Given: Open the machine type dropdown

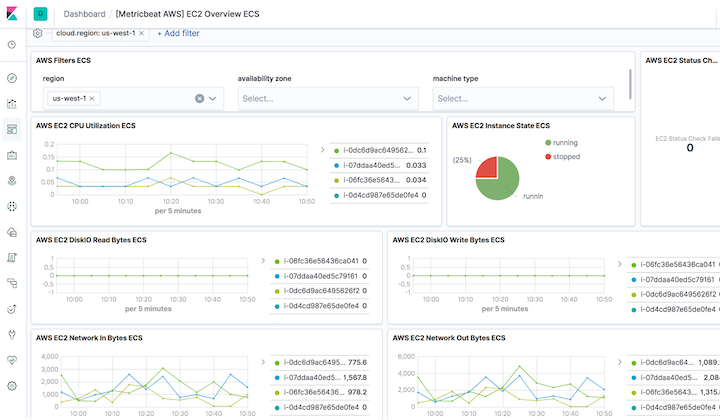Looking at the screenshot, I should coord(523,98).
